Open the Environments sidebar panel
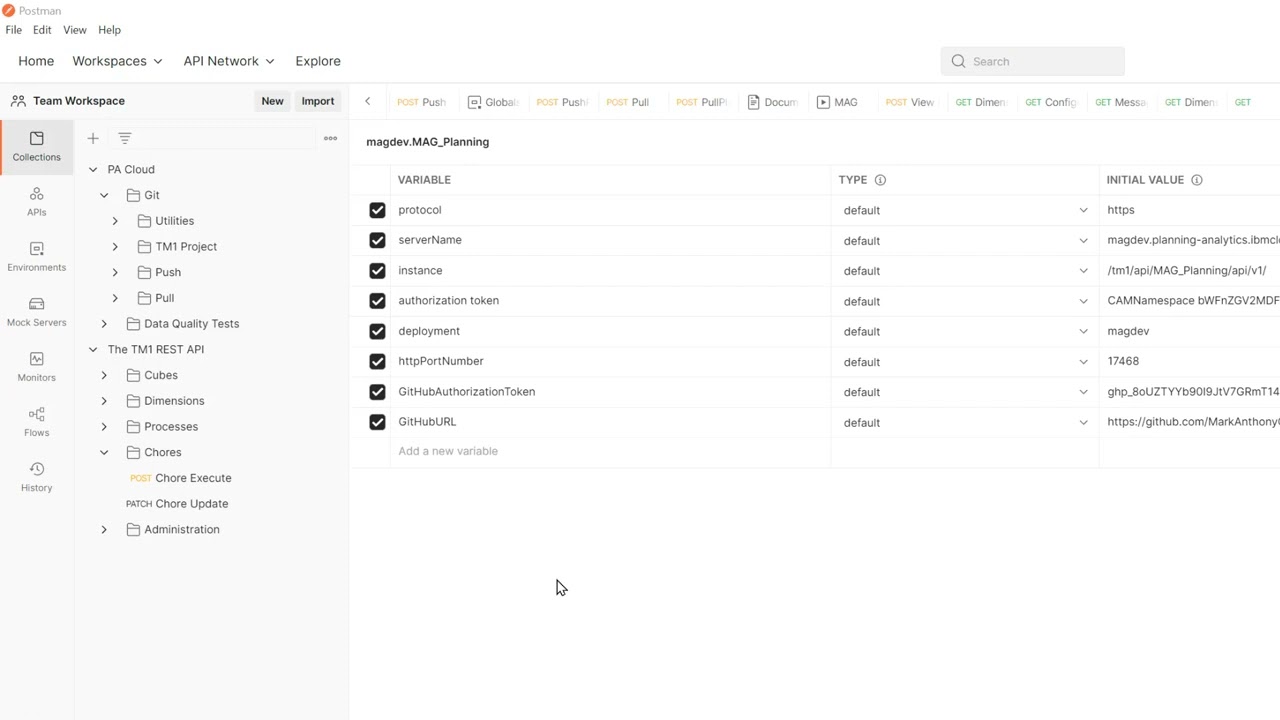 pos(36,256)
